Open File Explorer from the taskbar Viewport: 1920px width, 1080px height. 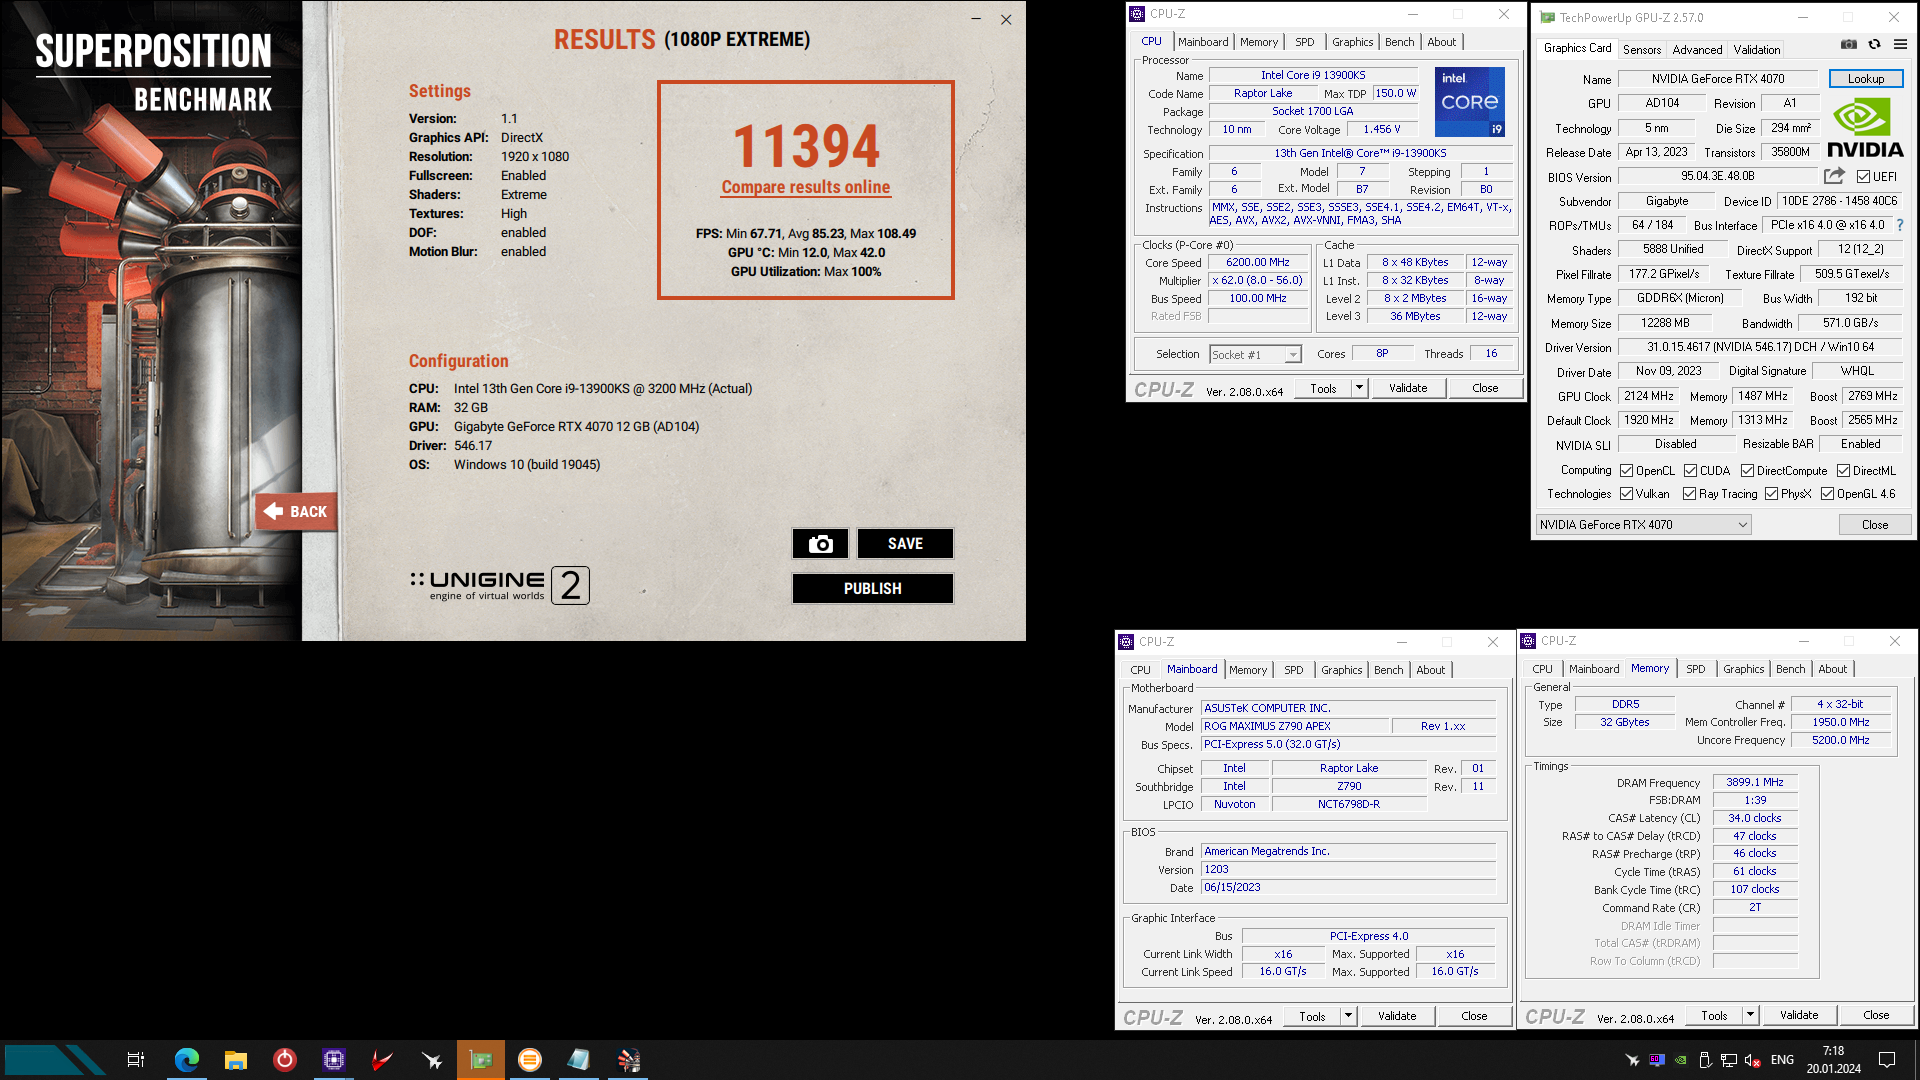(x=236, y=1060)
